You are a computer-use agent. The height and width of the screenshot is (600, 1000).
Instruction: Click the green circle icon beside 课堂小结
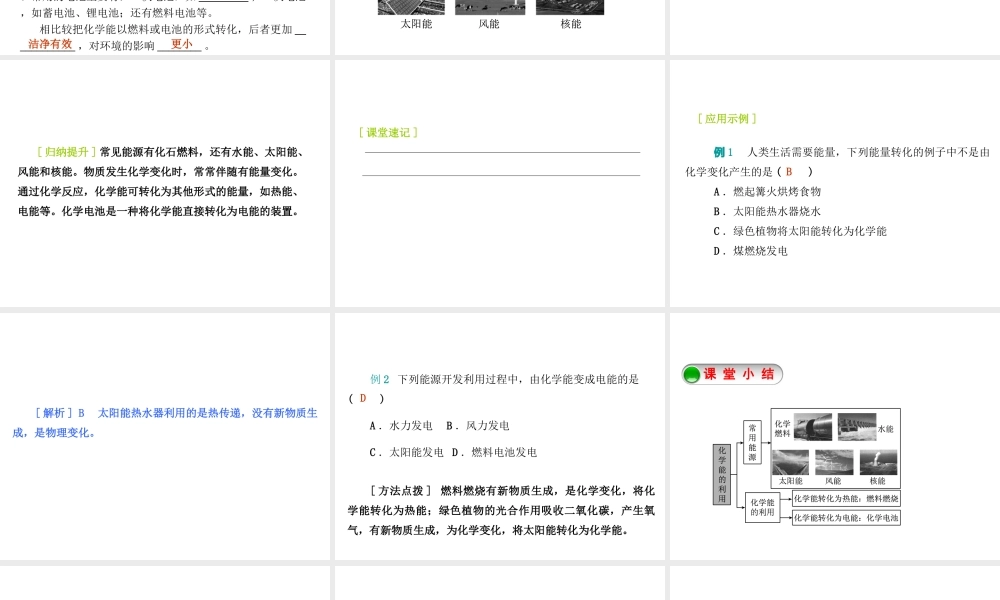click(x=691, y=374)
